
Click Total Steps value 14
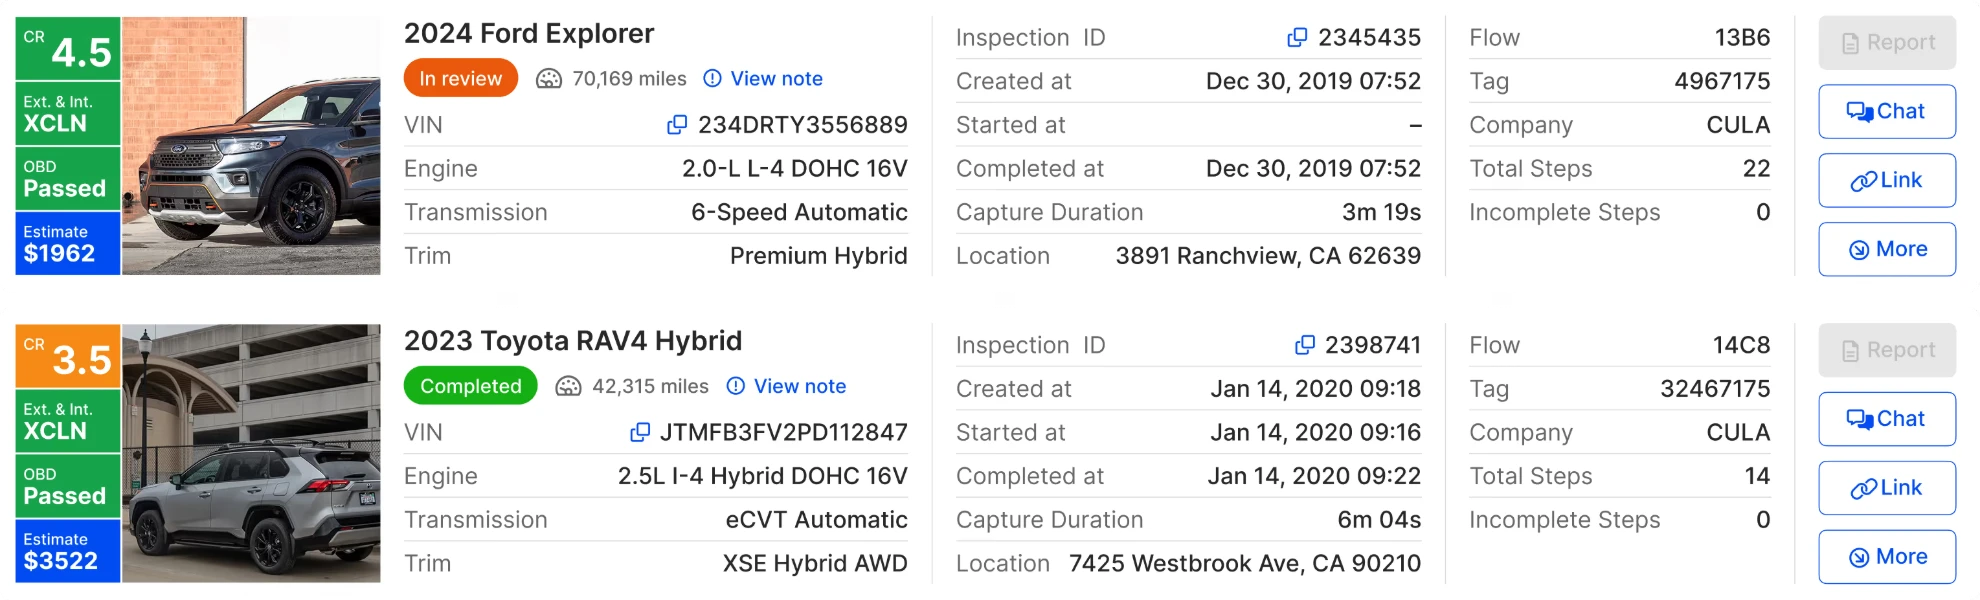point(1757,476)
